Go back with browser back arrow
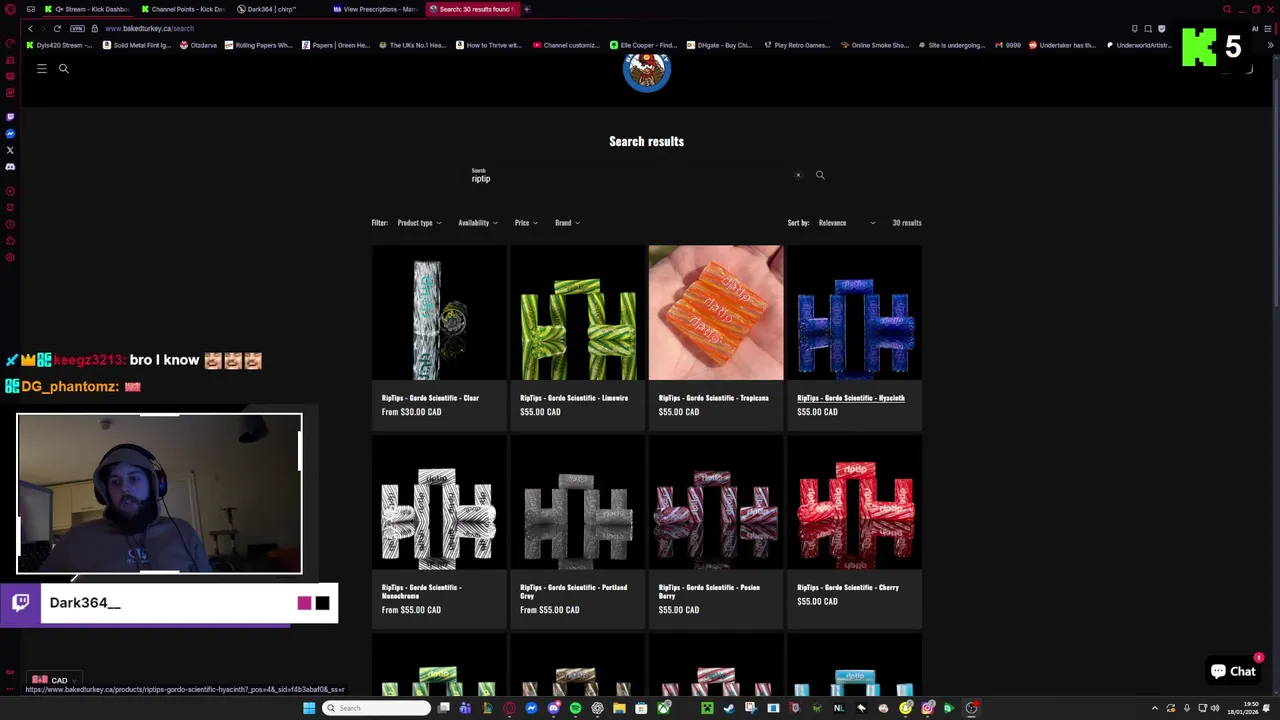This screenshot has width=1280, height=720. [x=30, y=28]
